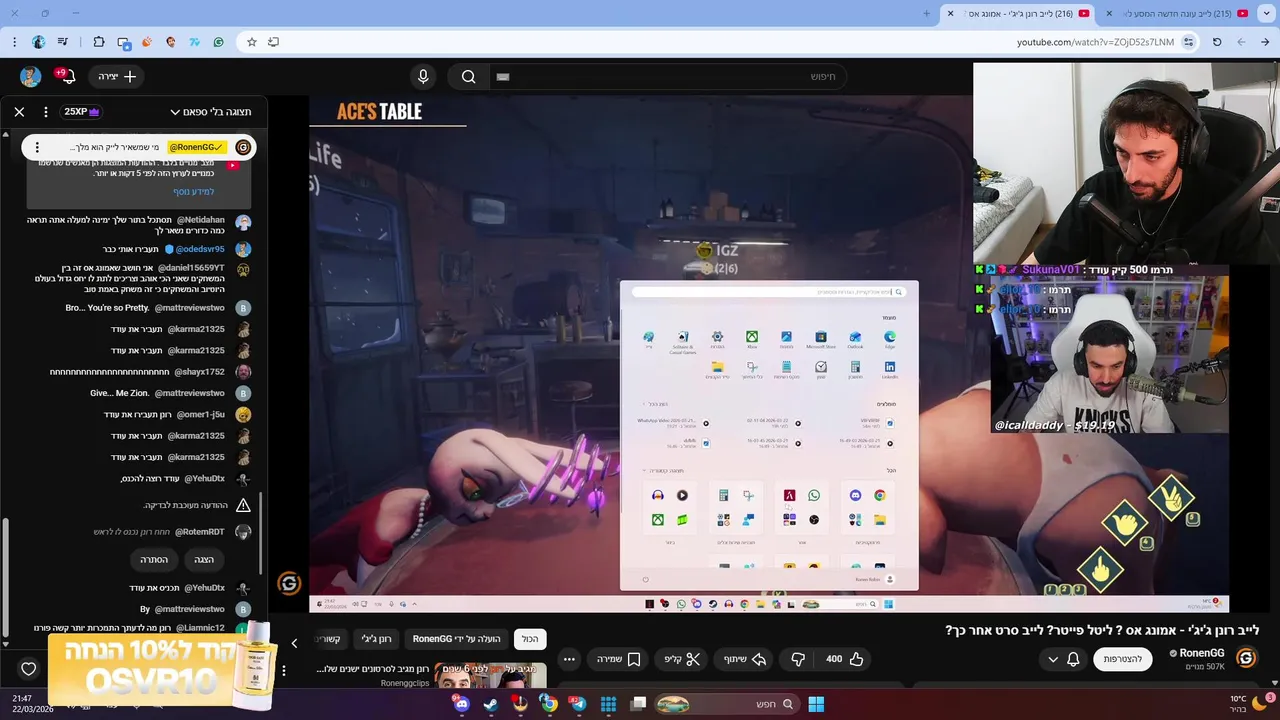The width and height of the screenshot is (1280, 720).
Task: Open live chat three-dot options menu
Action: 46,112
